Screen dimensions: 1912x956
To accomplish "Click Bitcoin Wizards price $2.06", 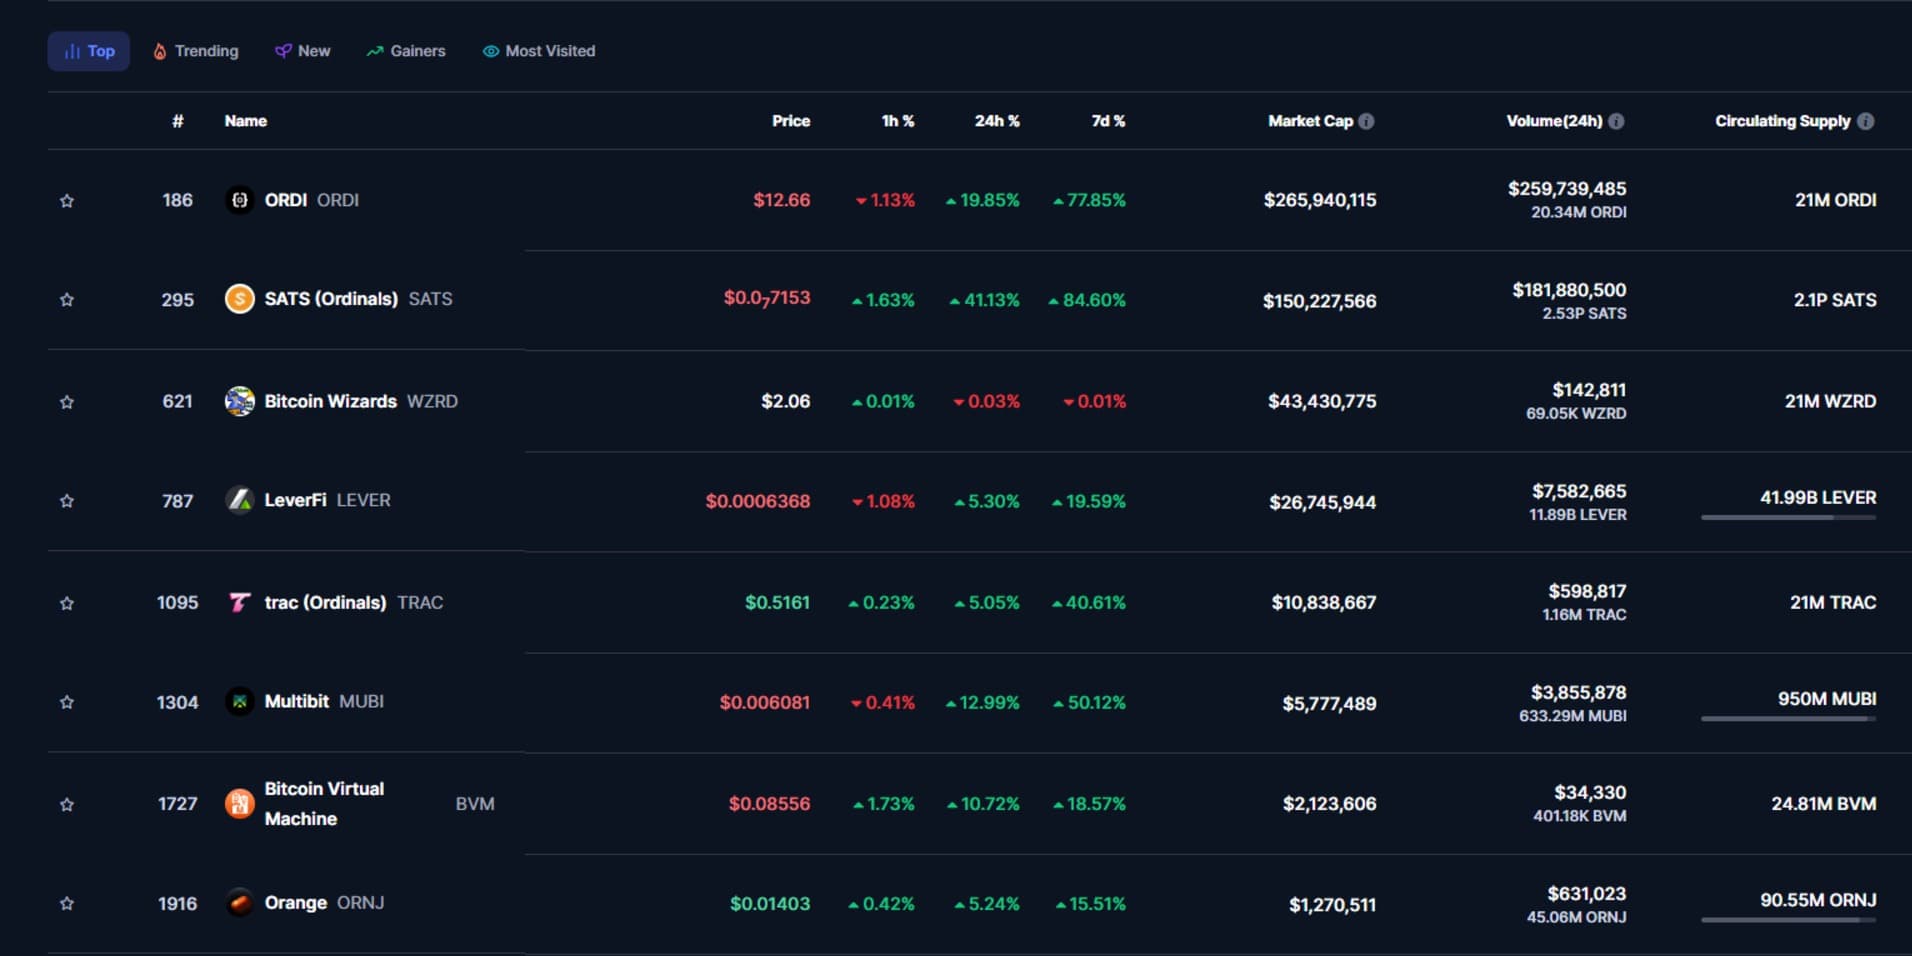I will (x=786, y=401).
